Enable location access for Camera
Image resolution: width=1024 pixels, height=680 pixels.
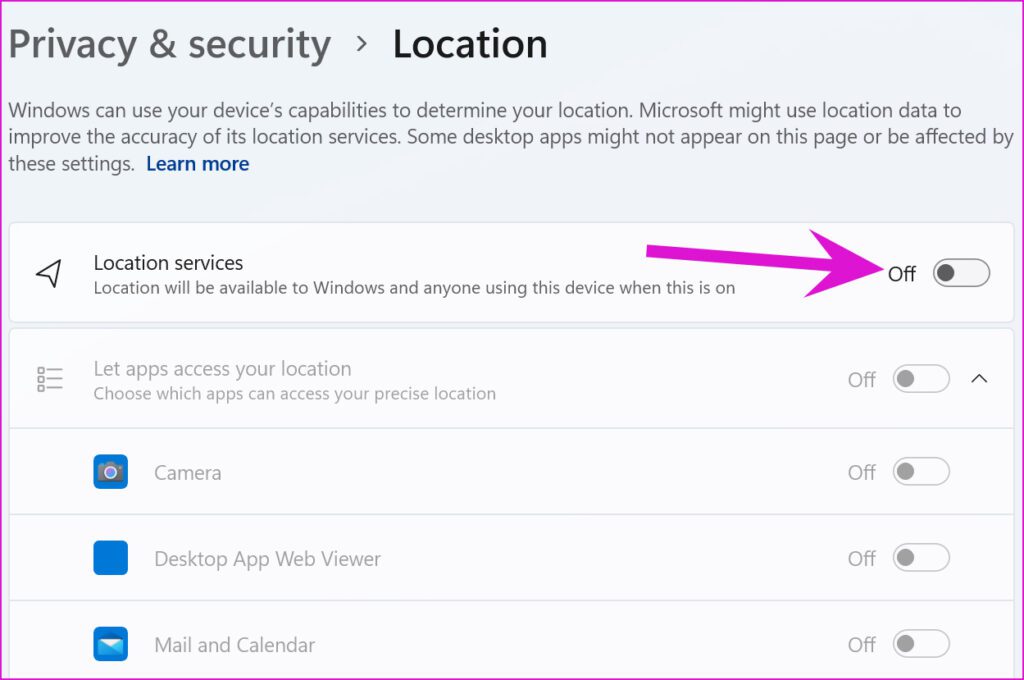pyautogui.click(x=920, y=471)
